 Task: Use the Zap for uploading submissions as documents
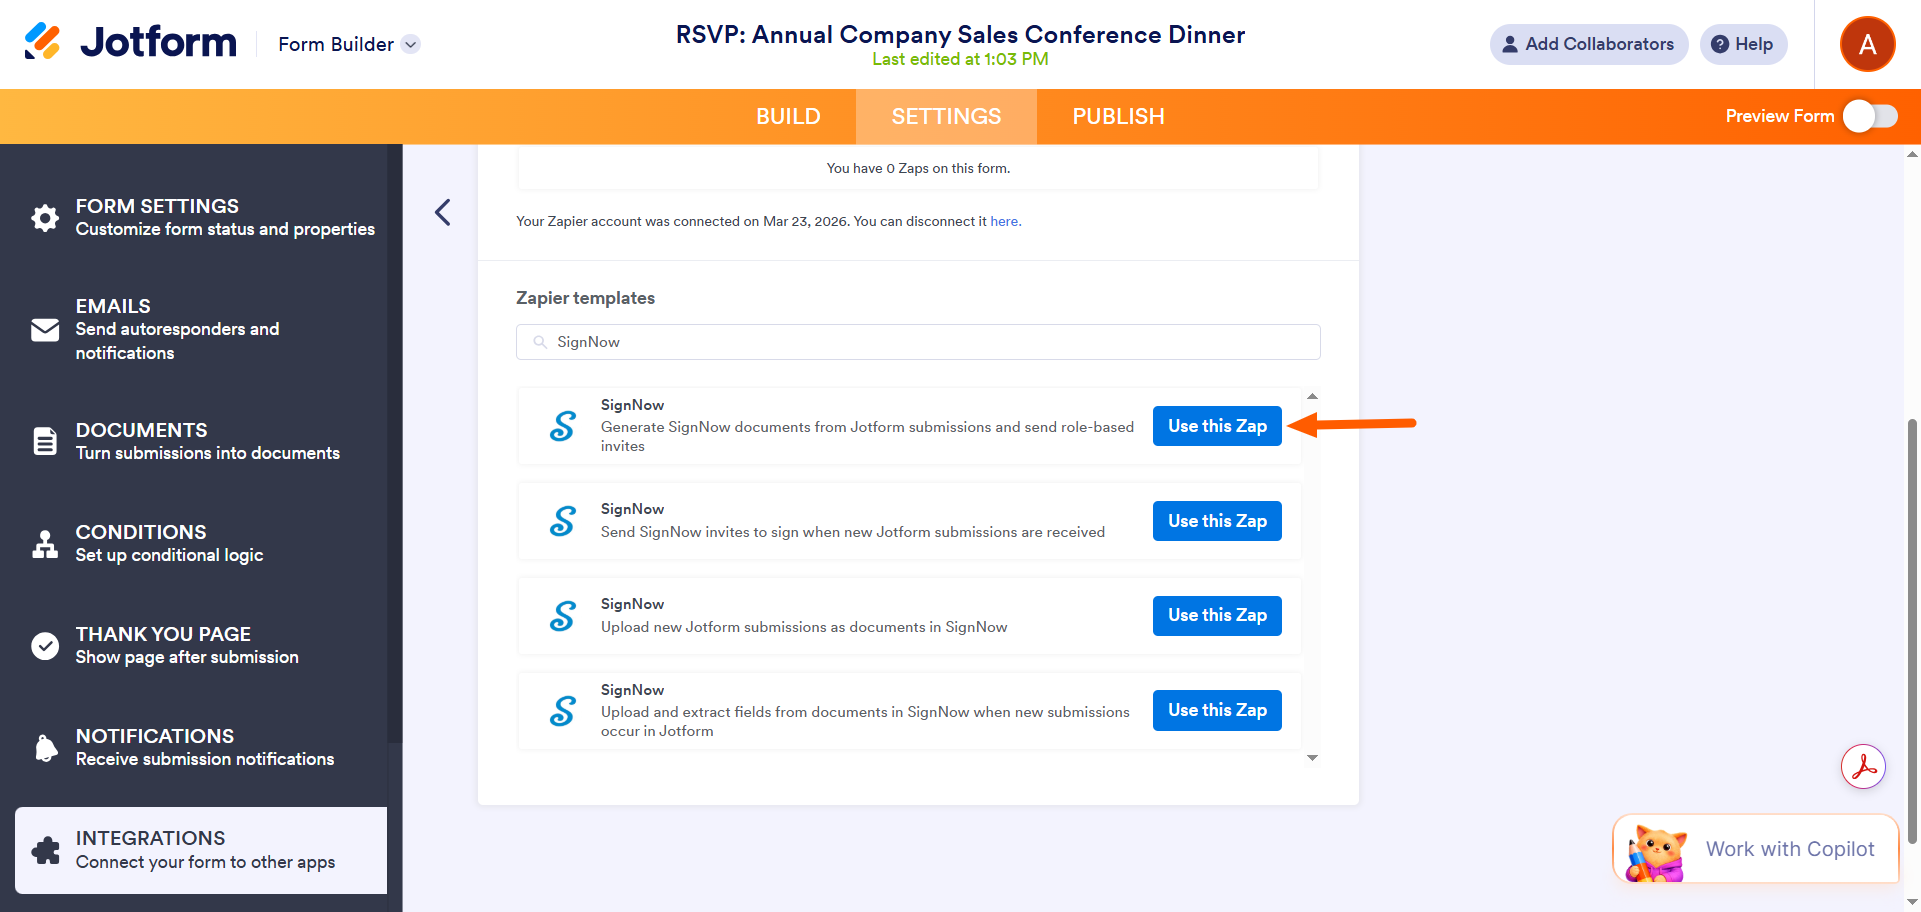(1217, 616)
